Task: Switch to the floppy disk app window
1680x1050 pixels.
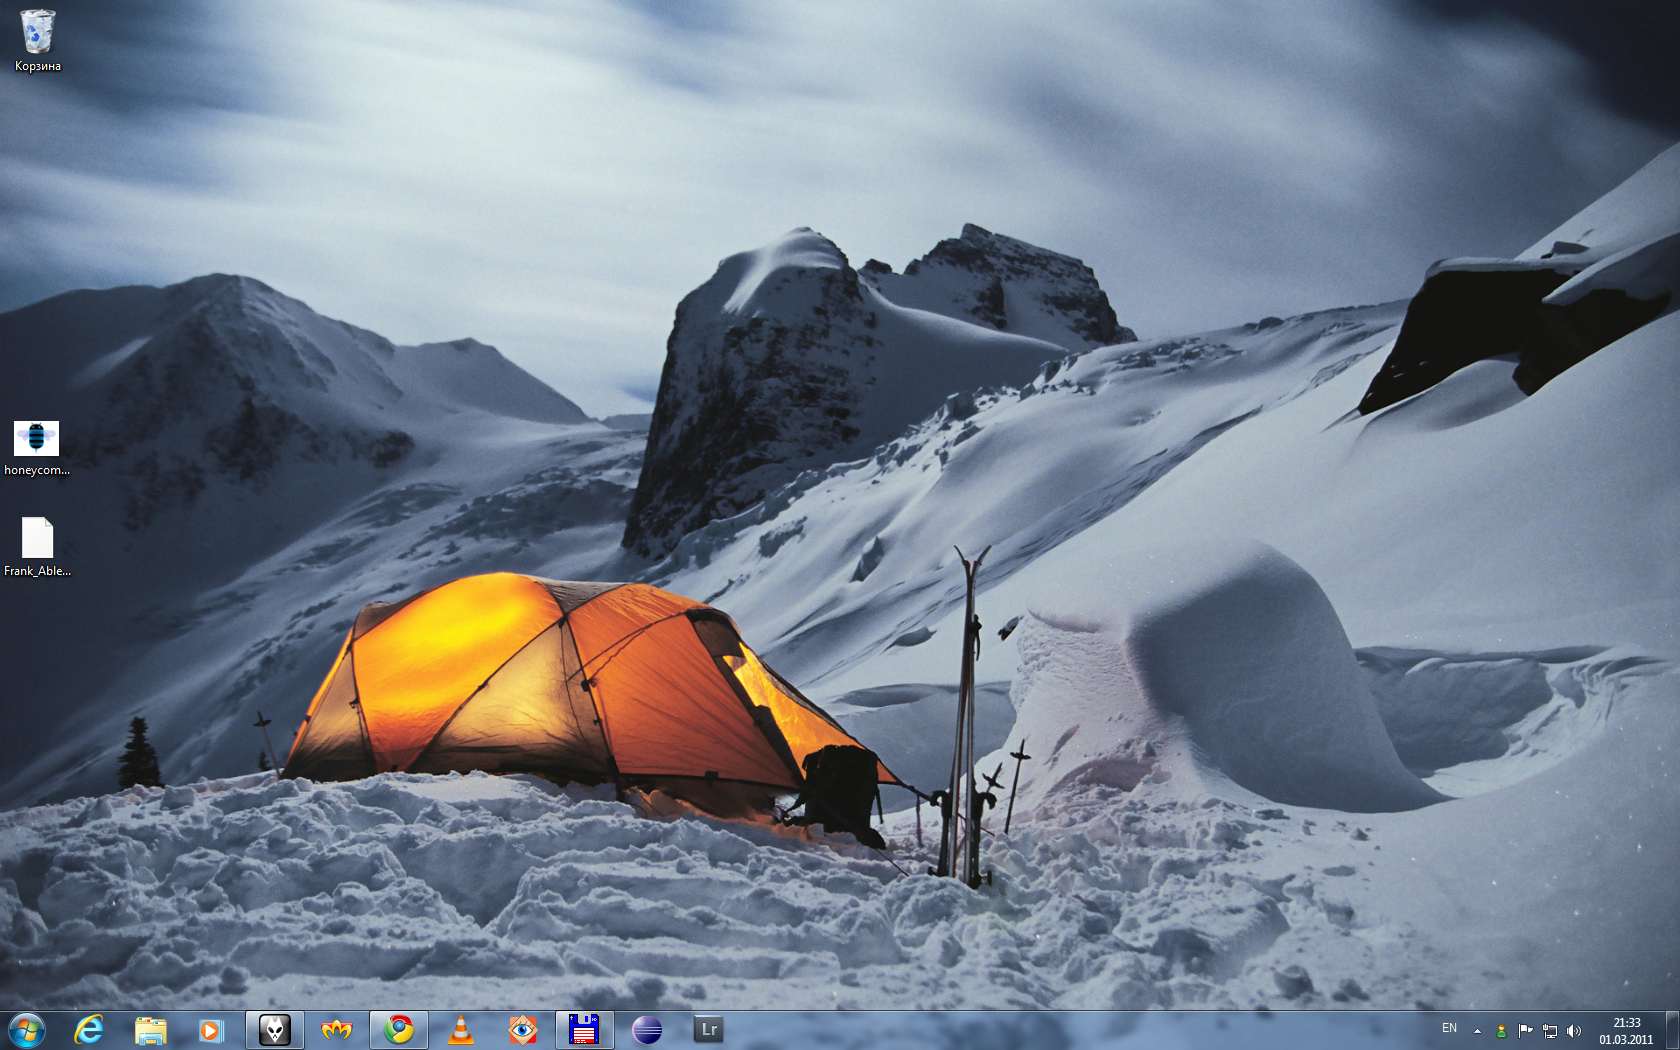Action: click(x=584, y=1029)
